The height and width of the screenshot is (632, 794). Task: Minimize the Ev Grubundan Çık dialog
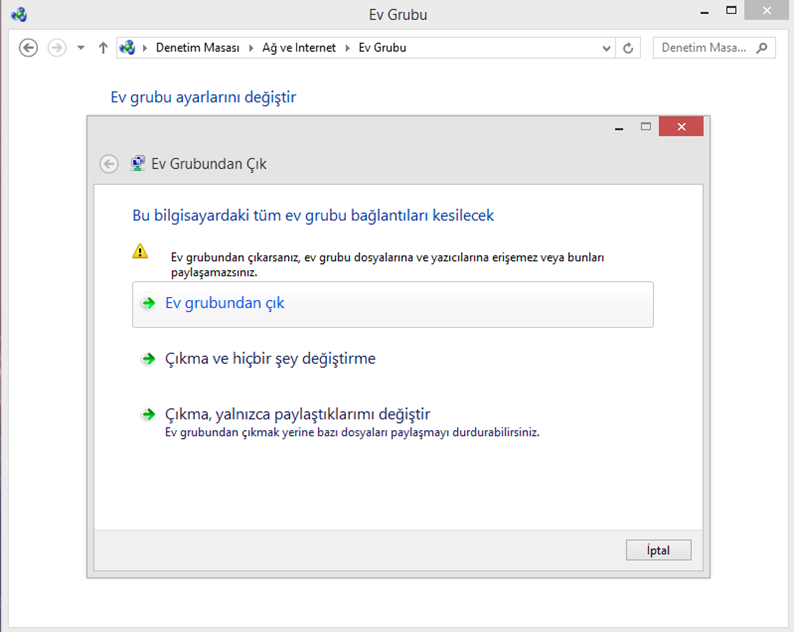click(619, 128)
